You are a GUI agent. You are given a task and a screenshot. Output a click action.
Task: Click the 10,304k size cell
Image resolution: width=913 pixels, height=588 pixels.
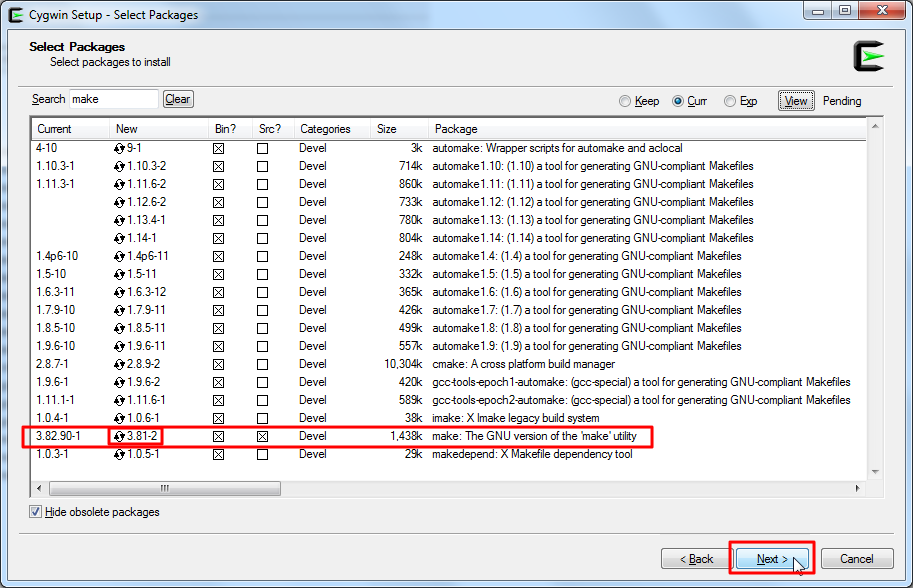pyautogui.click(x=403, y=364)
